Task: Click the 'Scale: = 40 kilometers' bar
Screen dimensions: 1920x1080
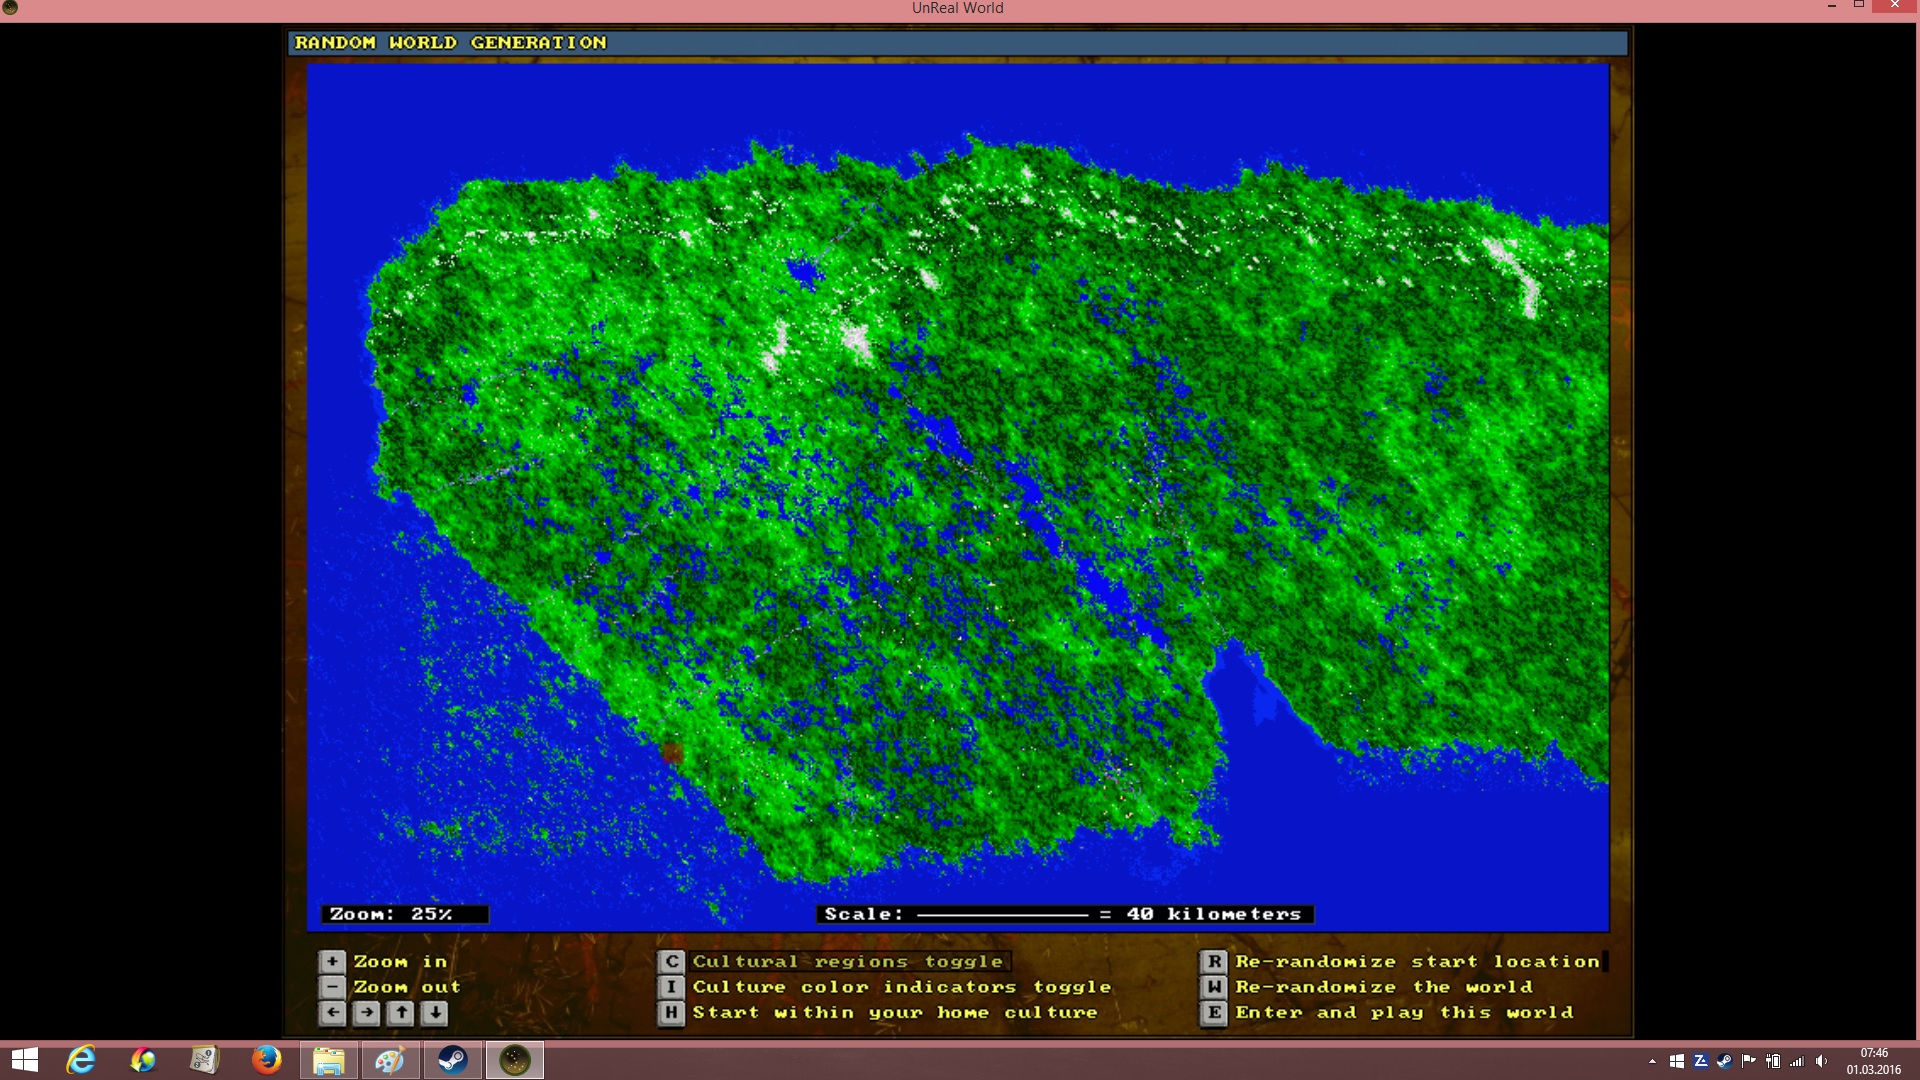Action: point(1064,914)
